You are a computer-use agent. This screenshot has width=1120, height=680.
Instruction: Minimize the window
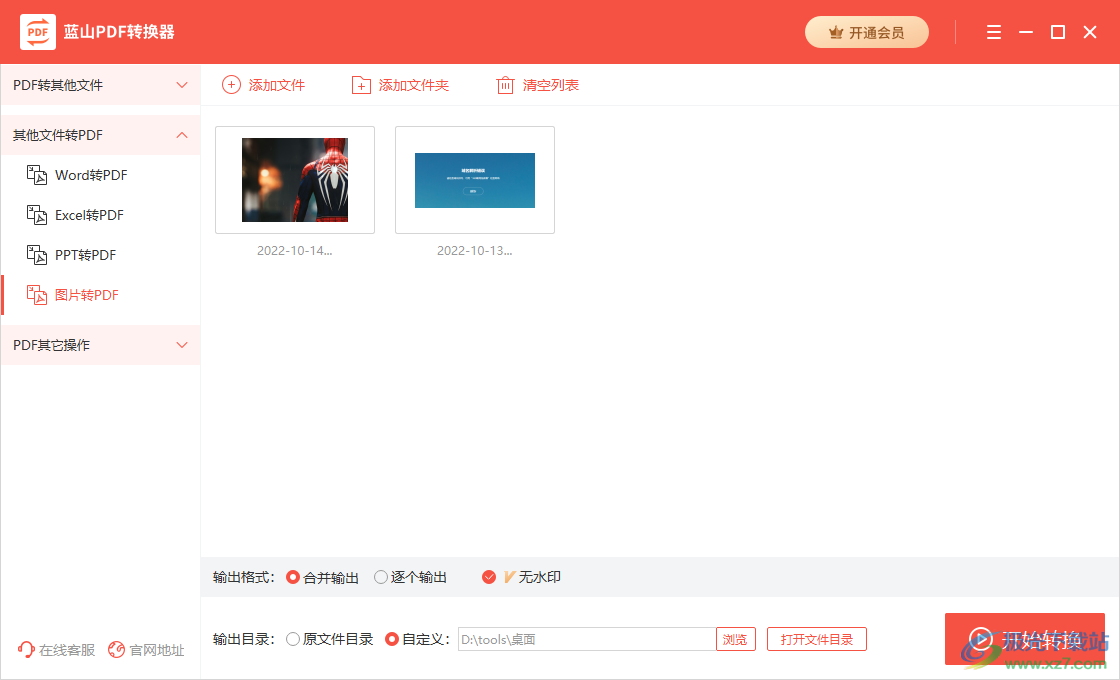tap(1026, 32)
